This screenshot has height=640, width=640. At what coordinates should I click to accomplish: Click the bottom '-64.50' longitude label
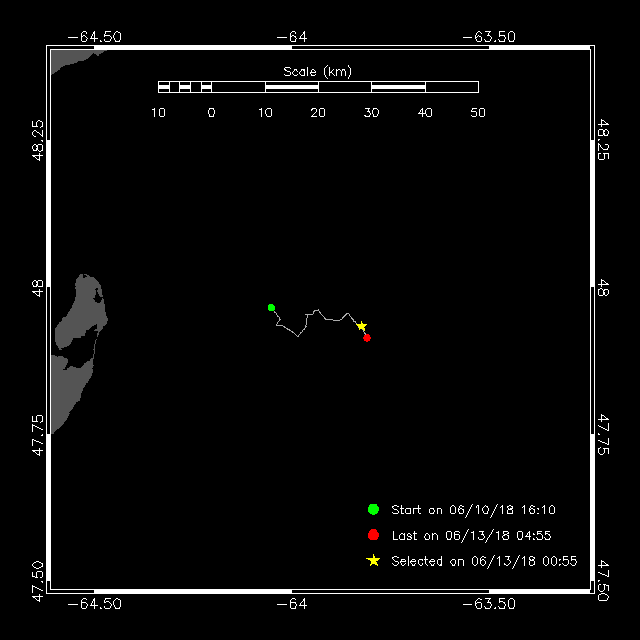point(94,604)
